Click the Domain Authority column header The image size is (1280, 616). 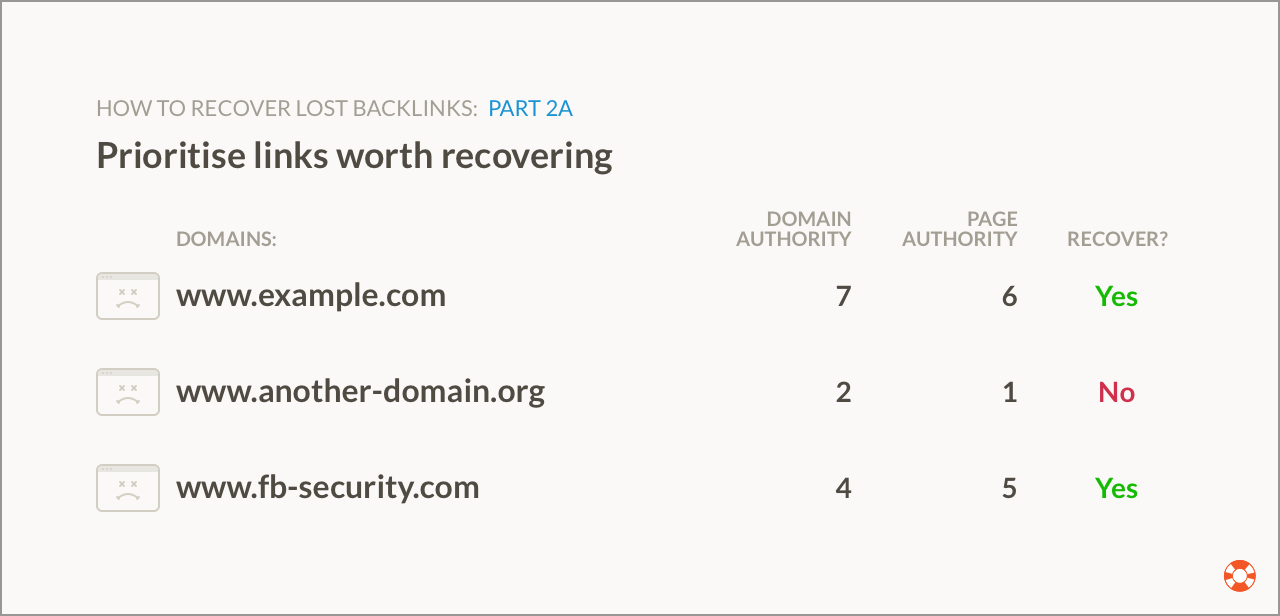(x=794, y=229)
